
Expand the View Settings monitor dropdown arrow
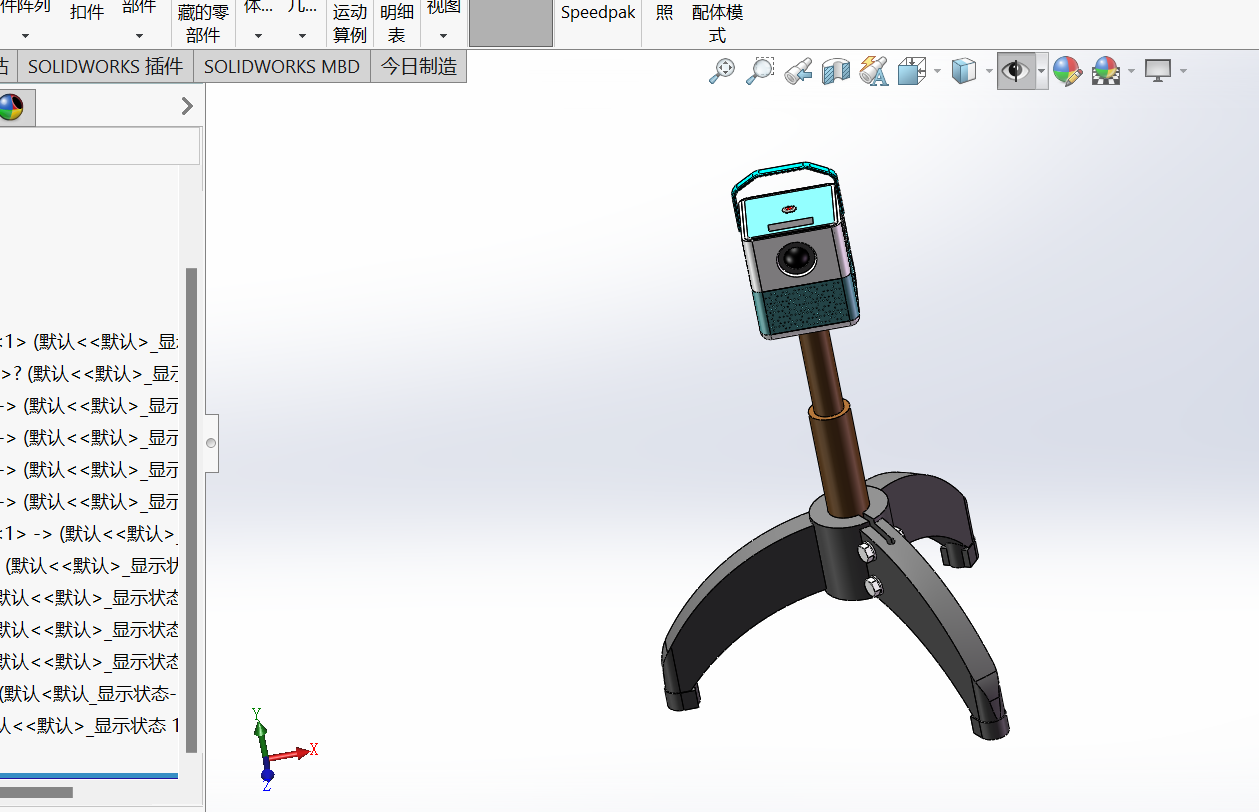(1184, 71)
